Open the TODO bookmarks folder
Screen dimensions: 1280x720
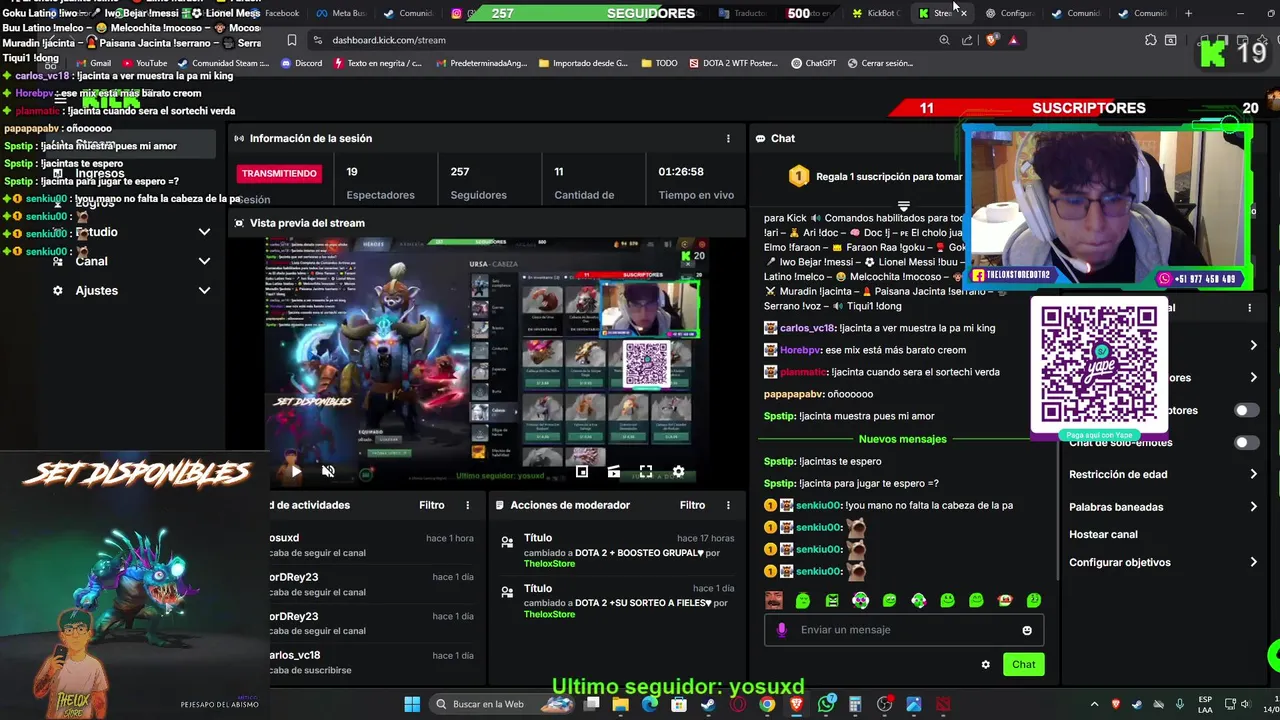pos(659,63)
